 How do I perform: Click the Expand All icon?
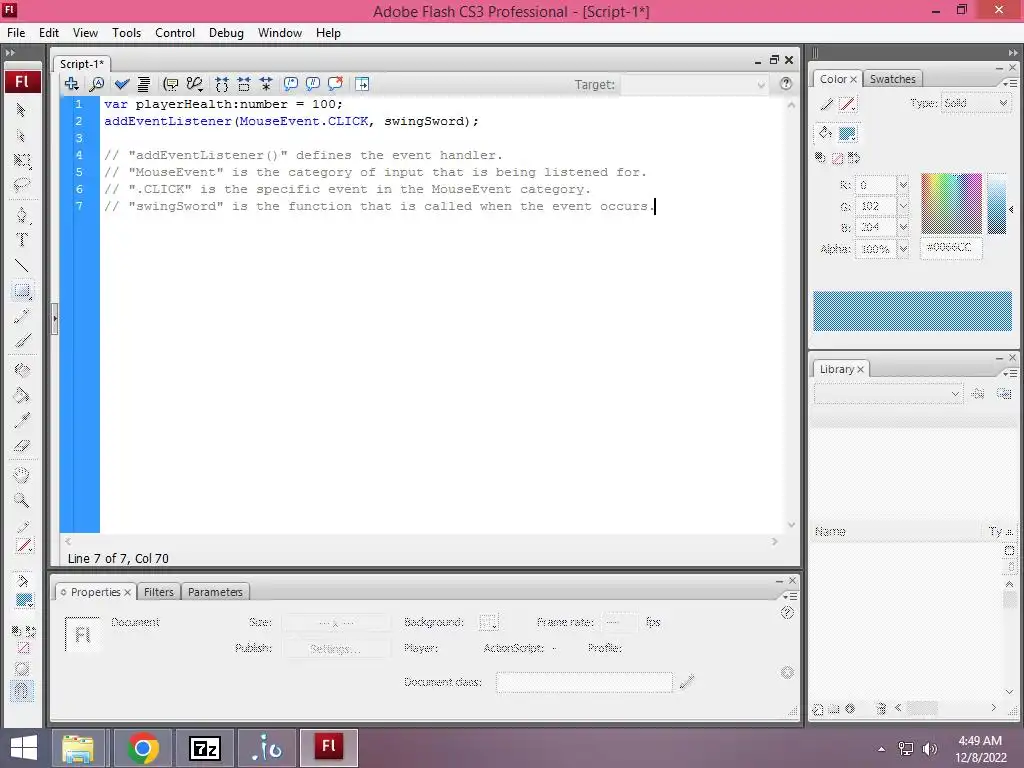click(x=266, y=84)
